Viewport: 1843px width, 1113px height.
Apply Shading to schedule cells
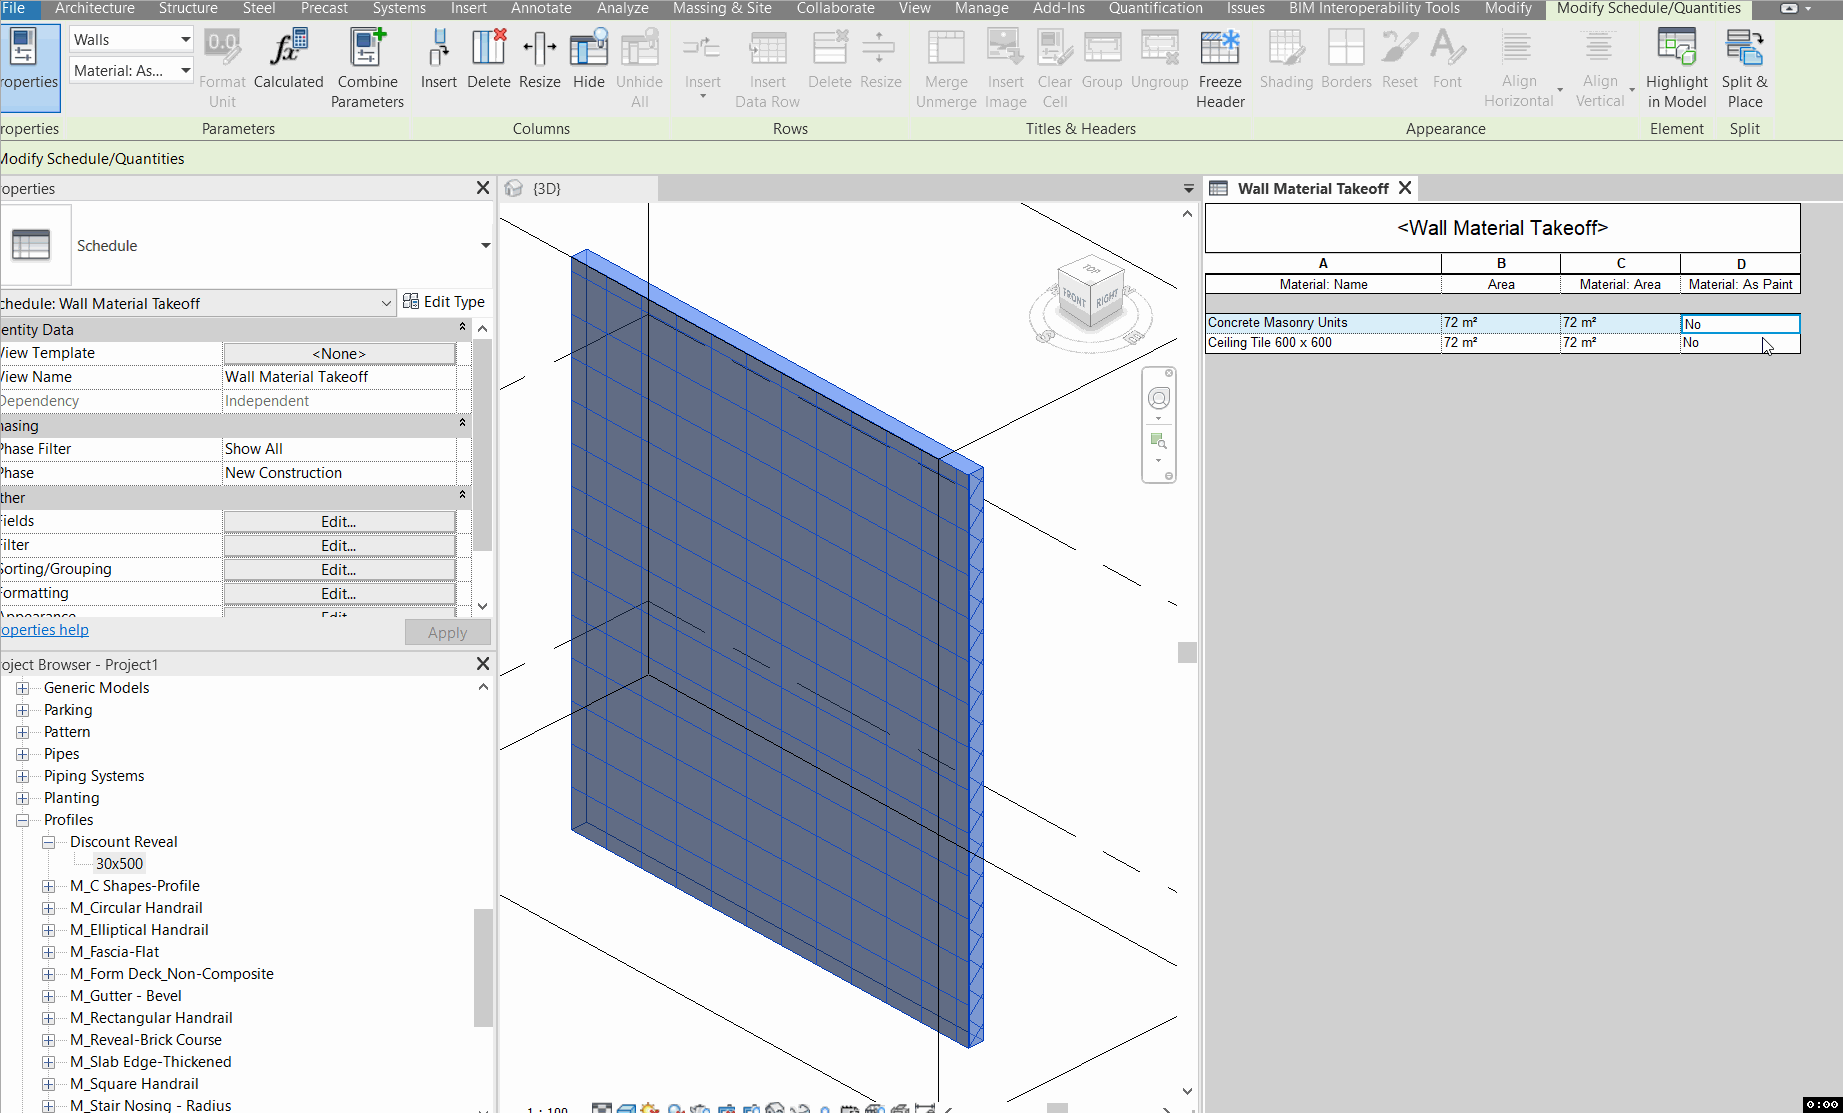point(1286,60)
